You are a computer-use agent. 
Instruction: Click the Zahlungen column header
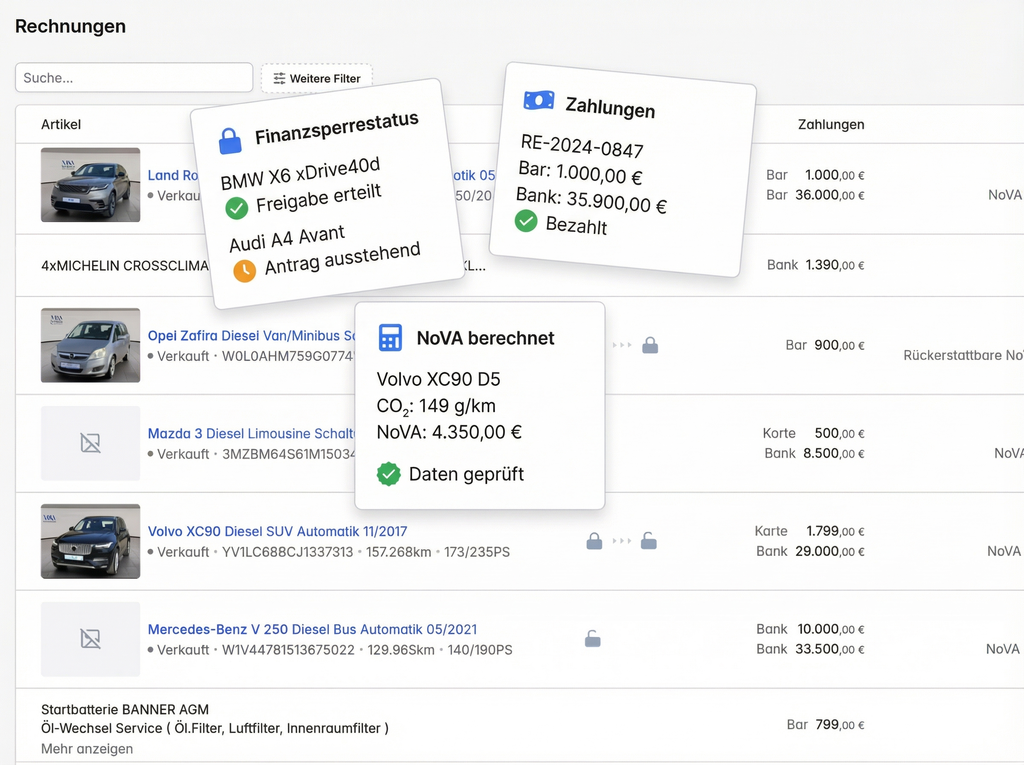tap(830, 125)
